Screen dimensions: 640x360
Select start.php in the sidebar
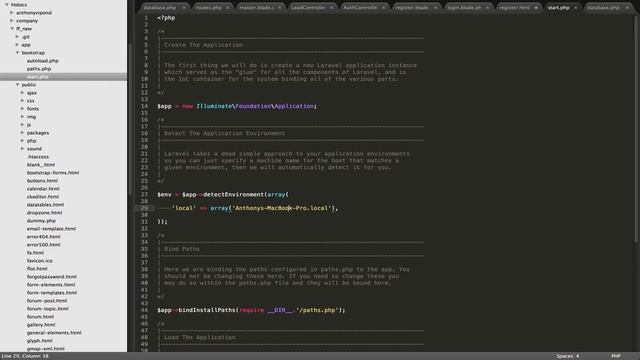tap(63, 77)
